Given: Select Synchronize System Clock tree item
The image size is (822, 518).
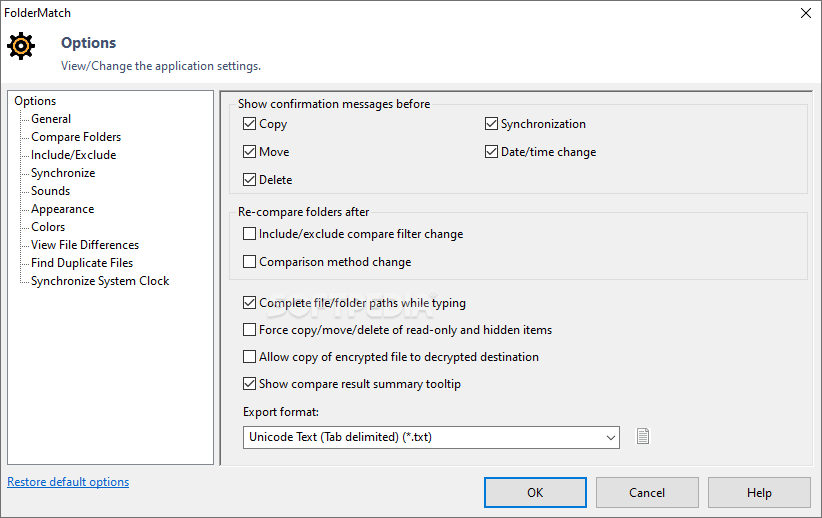Looking at the screenshot, I should [x=100, y=280].
